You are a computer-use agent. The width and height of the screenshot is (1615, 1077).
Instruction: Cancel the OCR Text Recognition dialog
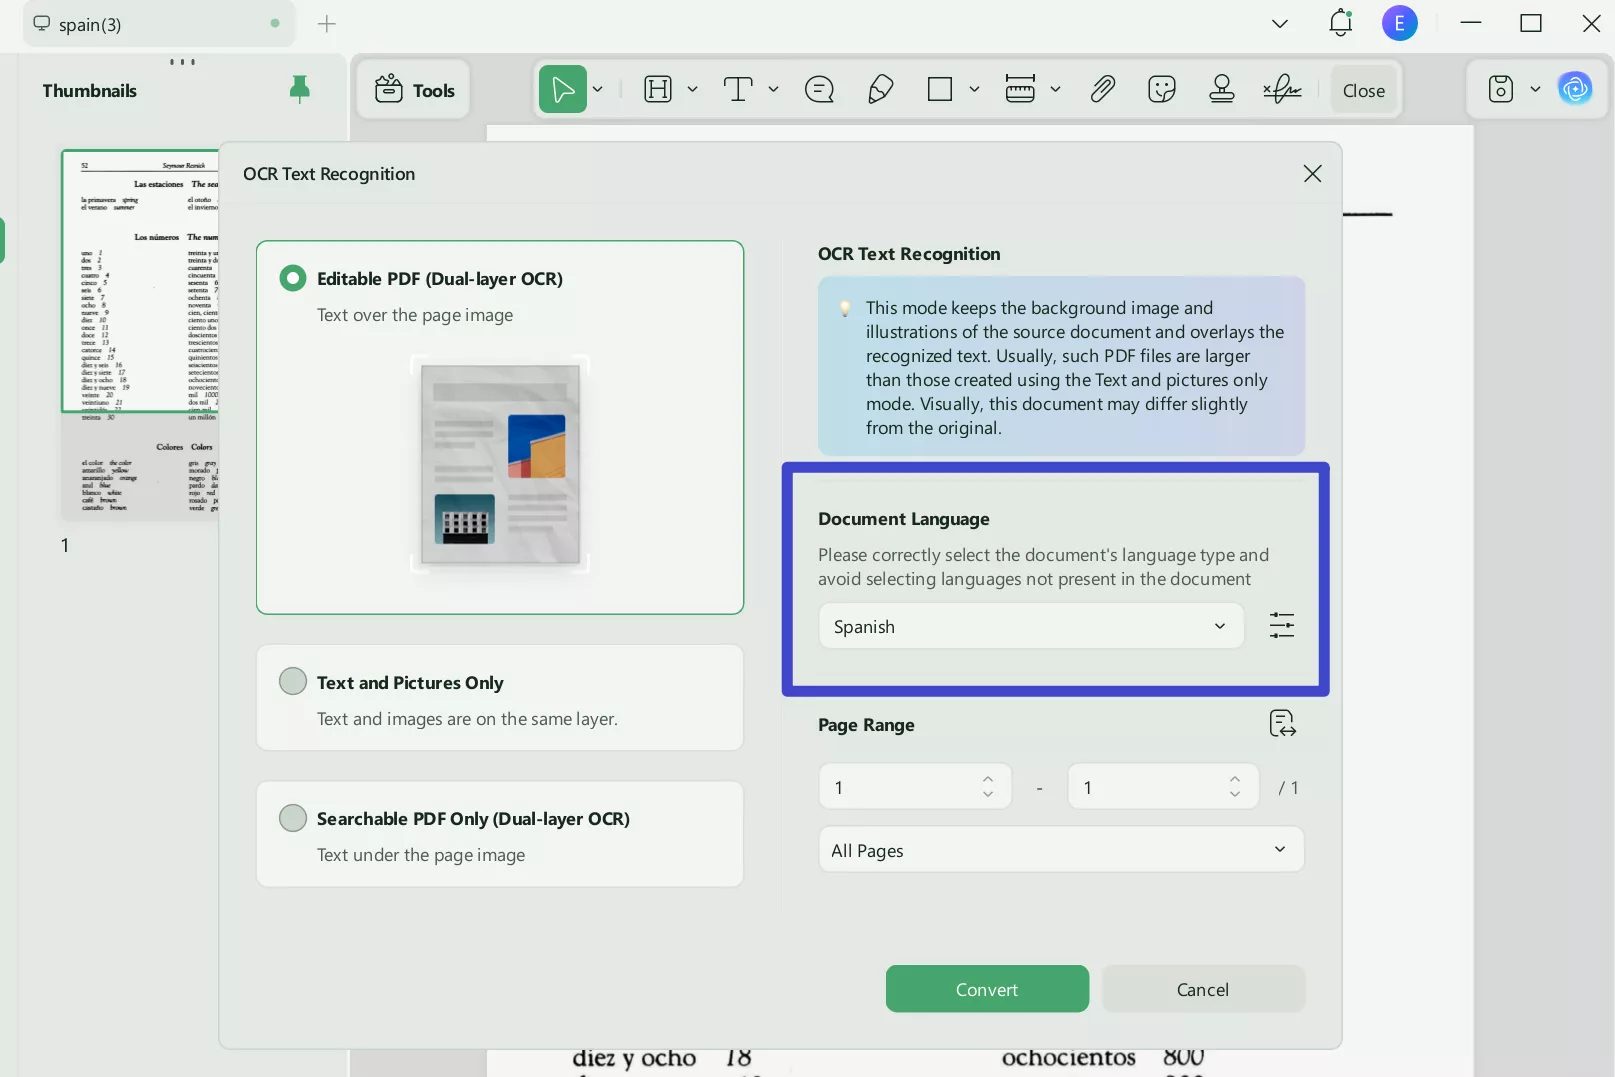point(1203,989)
